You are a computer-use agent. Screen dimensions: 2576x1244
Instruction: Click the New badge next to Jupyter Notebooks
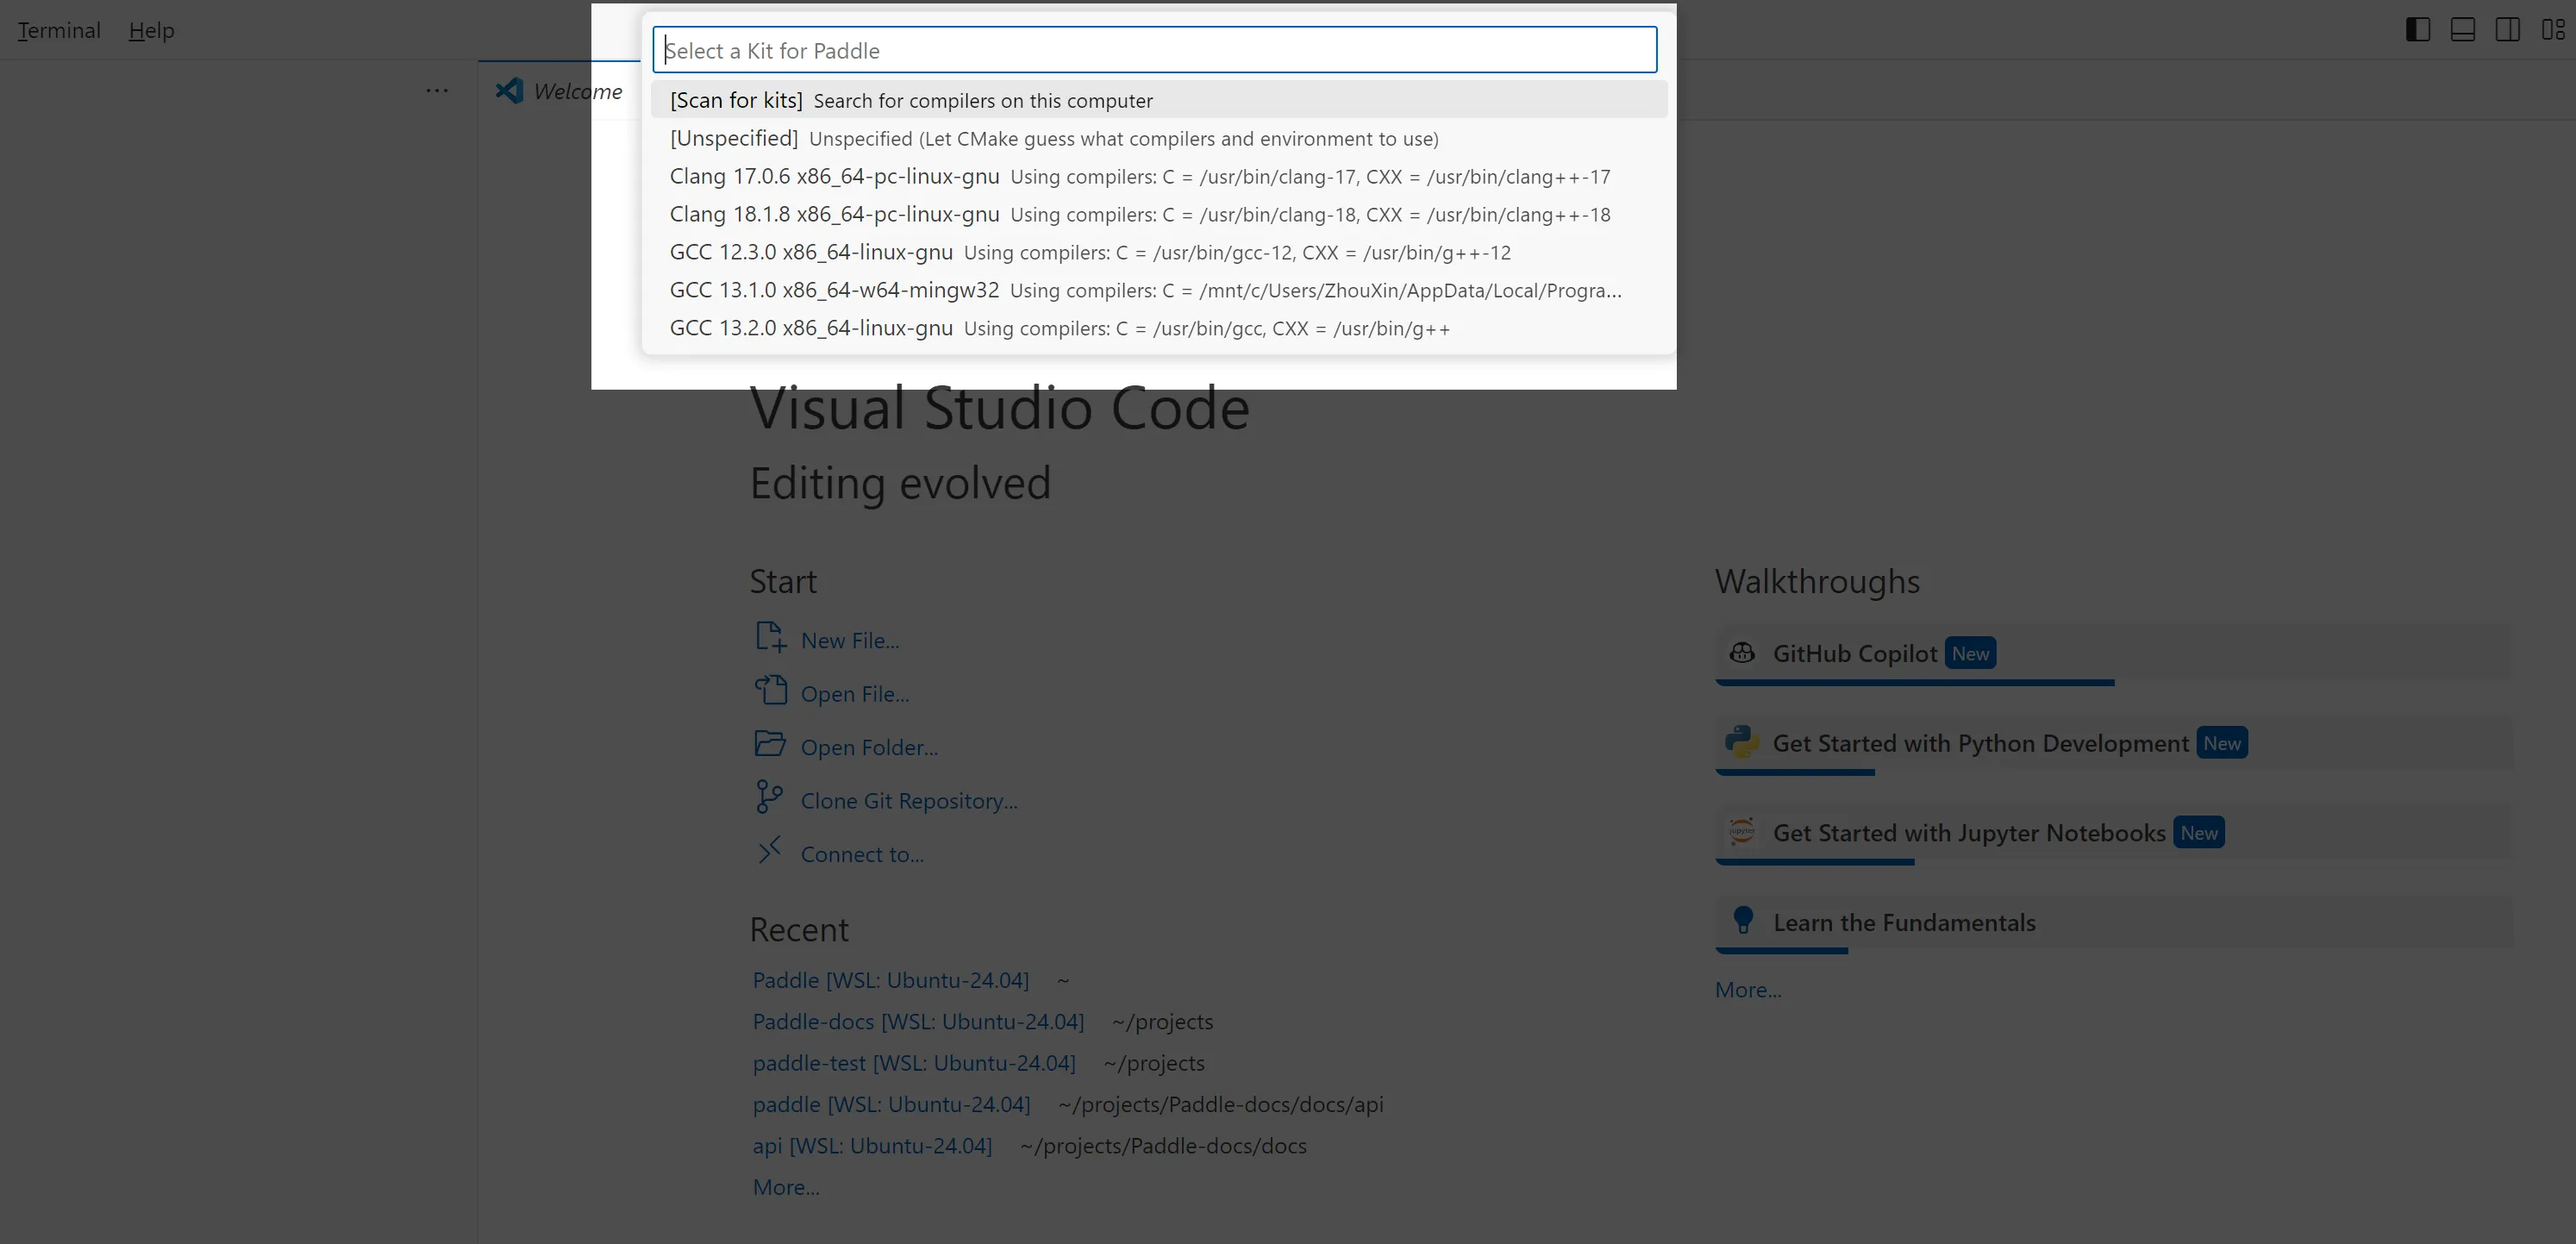coord(2199,833)
